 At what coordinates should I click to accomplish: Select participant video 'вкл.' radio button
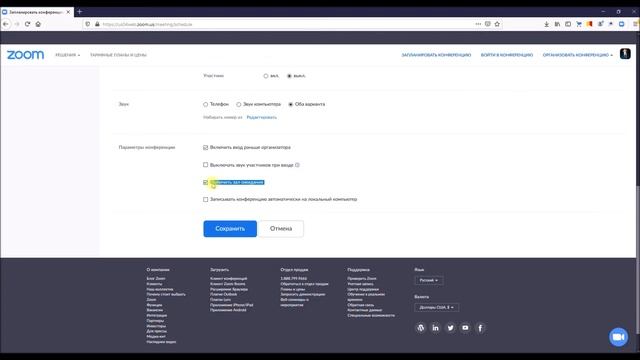click(266, 76)
